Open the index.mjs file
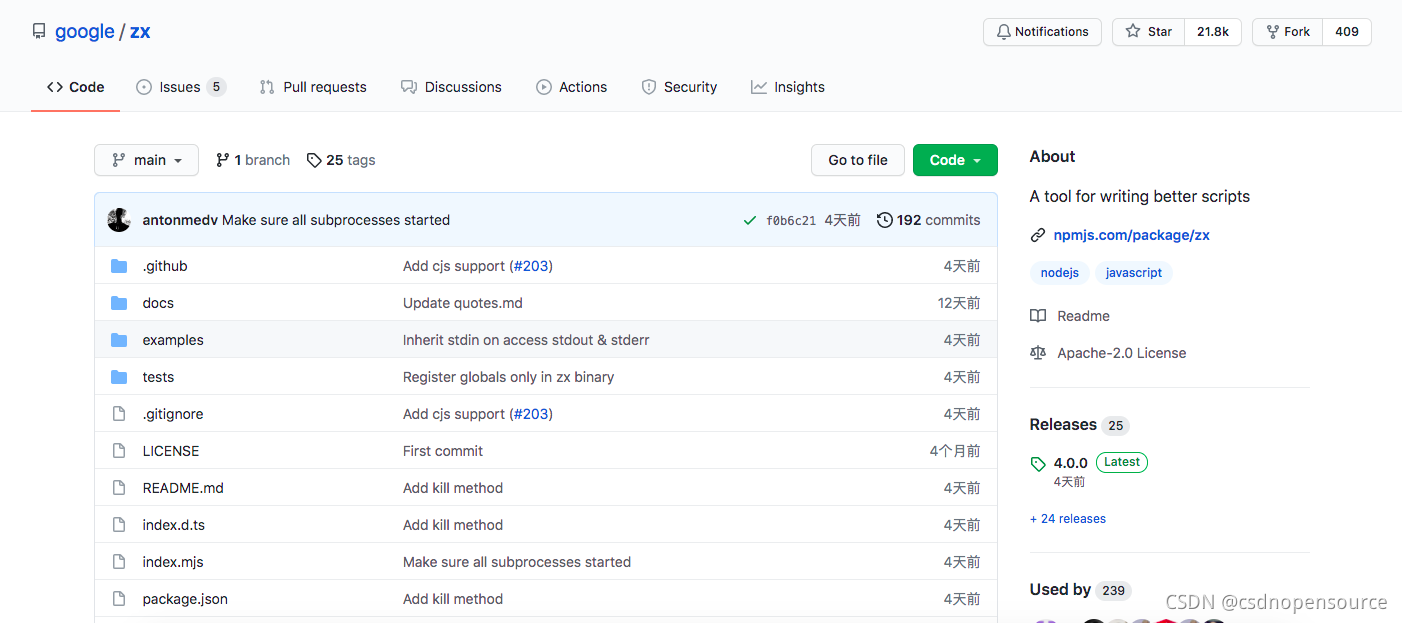 (173, 562)
